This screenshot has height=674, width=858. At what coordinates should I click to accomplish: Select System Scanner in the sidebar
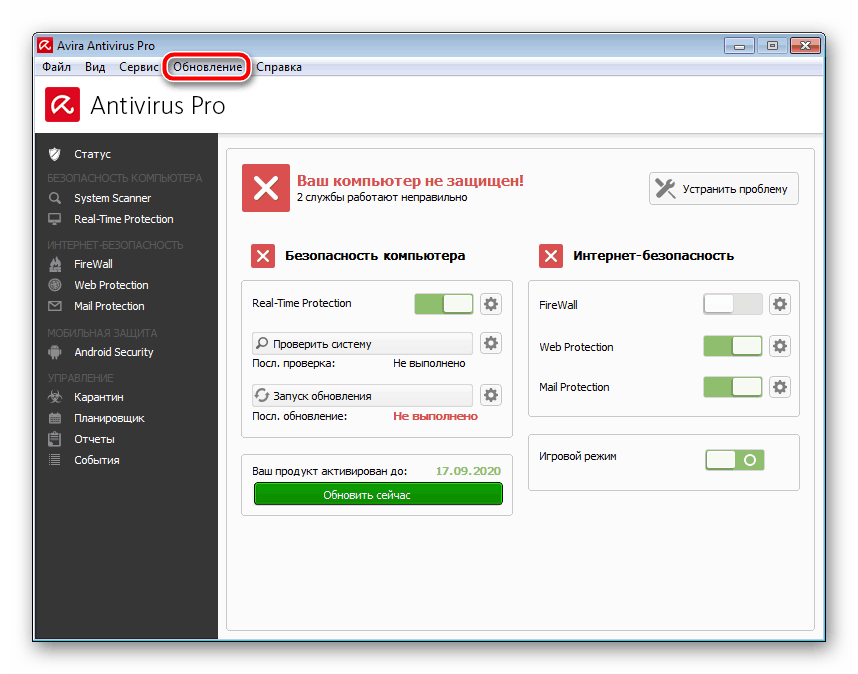pos(112,198)
